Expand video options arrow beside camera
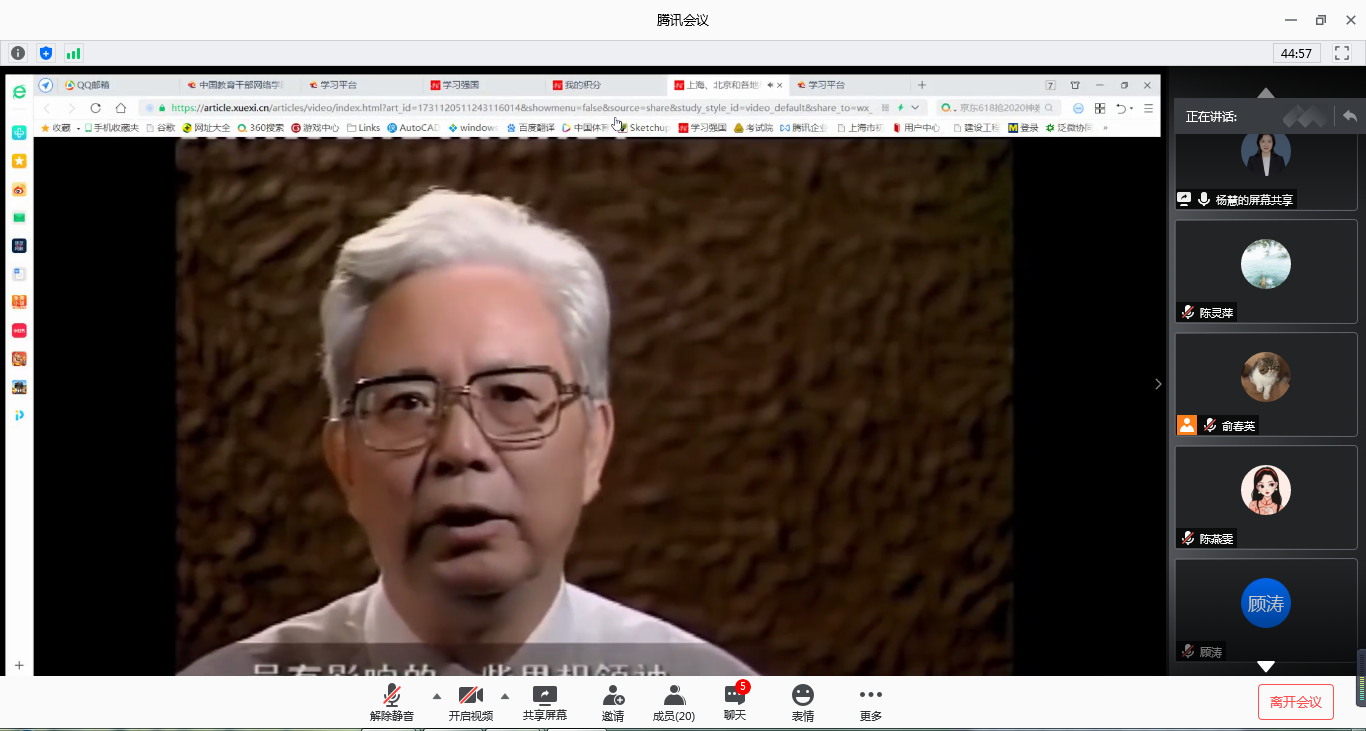The width and height of the screenshot is (1366, 731). (505, 696)
